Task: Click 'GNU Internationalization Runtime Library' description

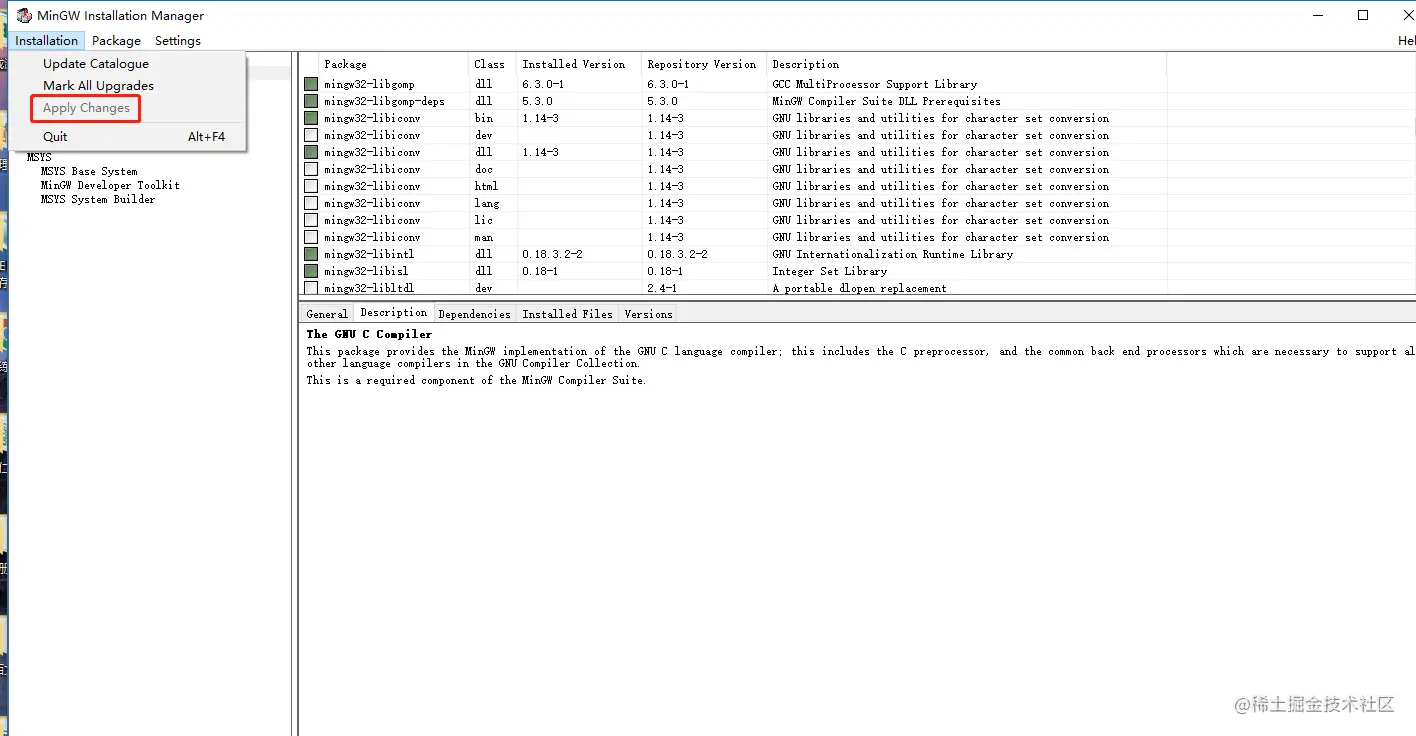Action: click(x=892, y=254)
